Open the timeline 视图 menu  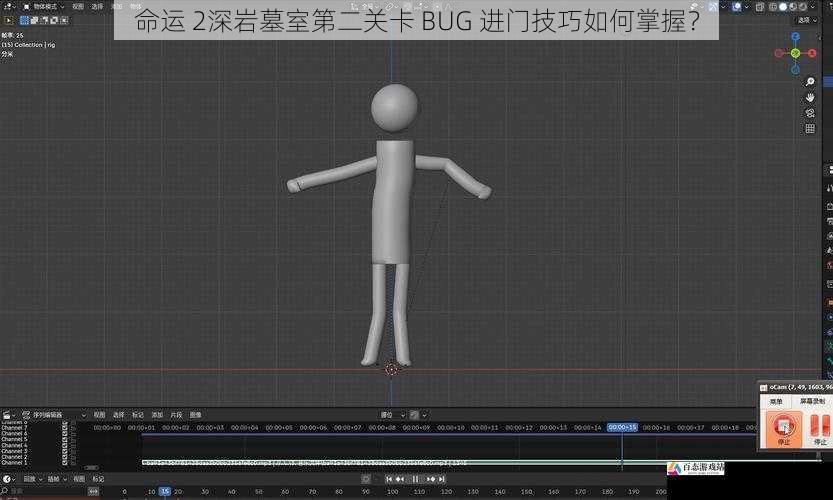click(x=79, y=479)
